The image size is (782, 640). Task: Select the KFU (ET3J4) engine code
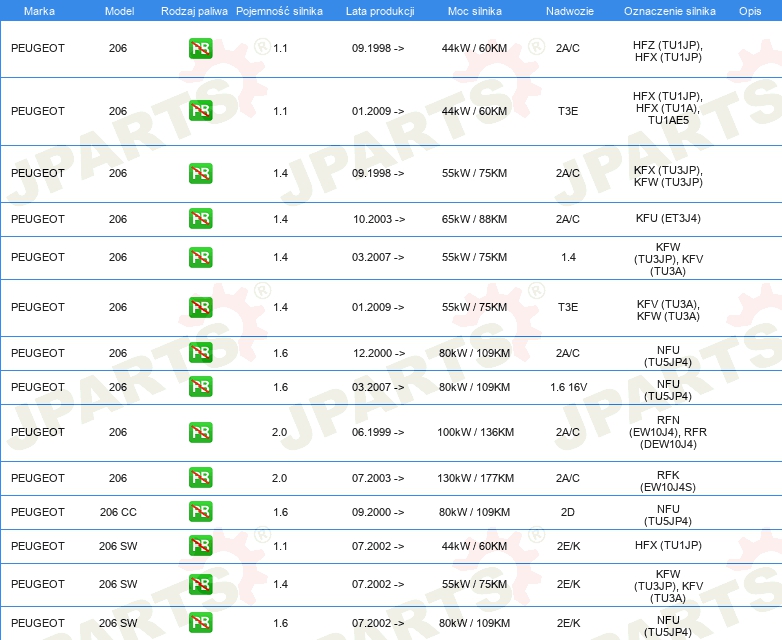click(668, 218)
